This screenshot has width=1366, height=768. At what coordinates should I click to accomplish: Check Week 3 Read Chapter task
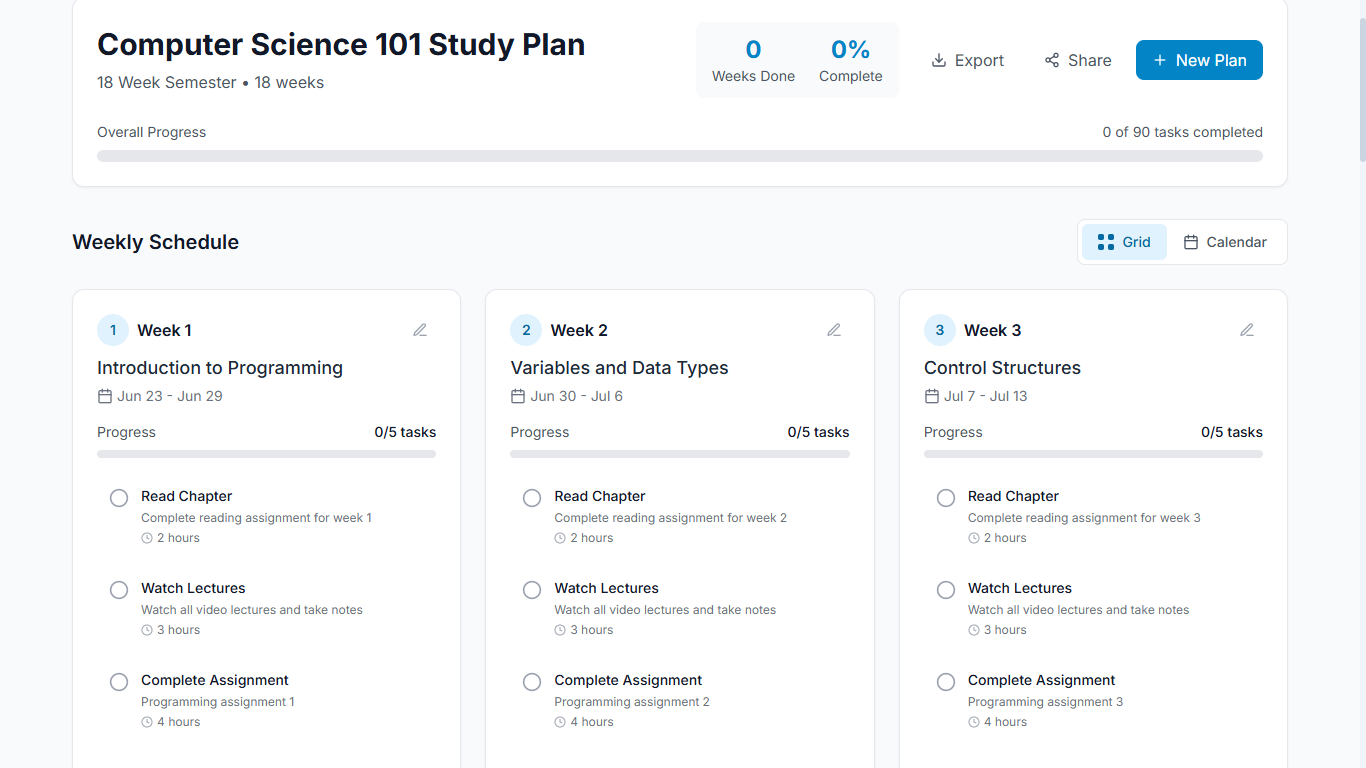[x=946, y=498]
